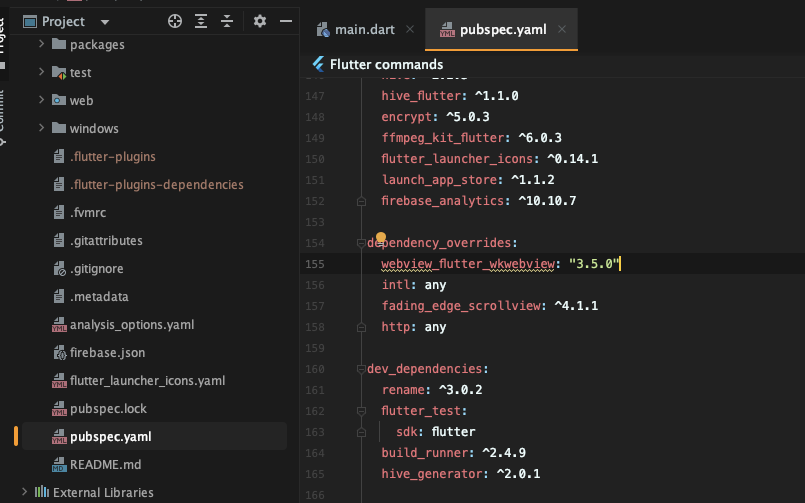Screen dimensions: 805x503
Task: Expand External Libraries node
Action: coord(24,492)
